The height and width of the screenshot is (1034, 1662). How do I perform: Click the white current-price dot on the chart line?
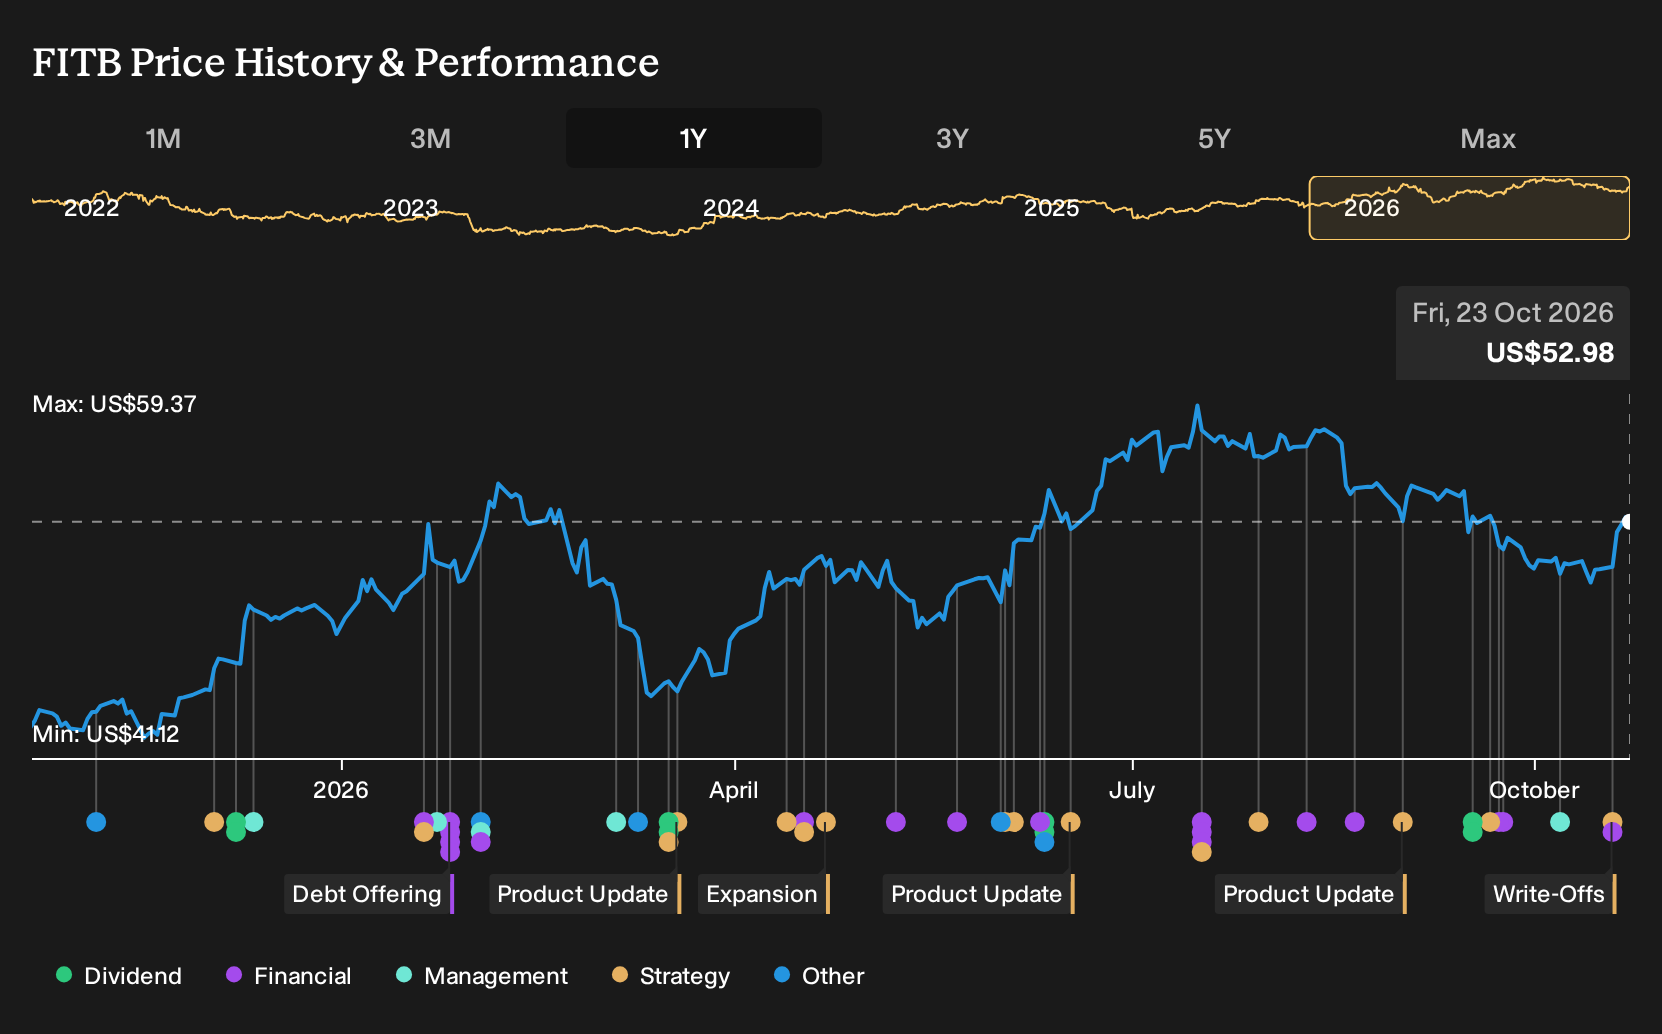(x=1628, y=522)
